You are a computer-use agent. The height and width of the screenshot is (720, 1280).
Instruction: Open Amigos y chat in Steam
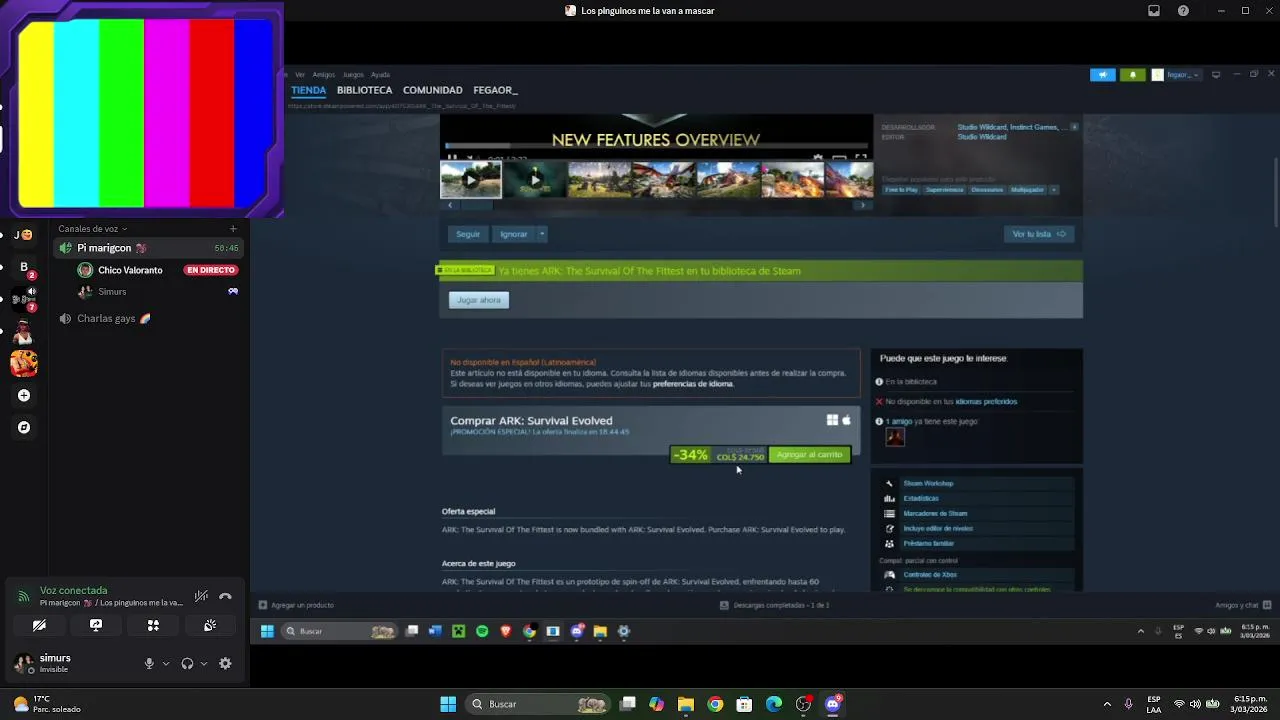(1243, 605)
